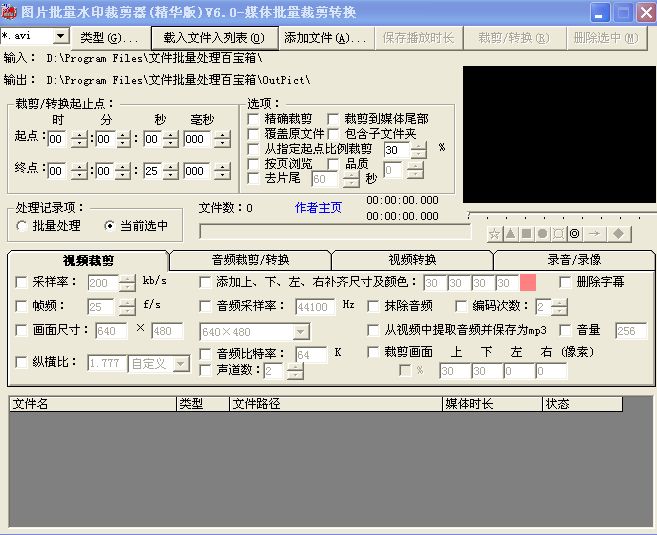The image size is (657, 535).
Task: Click the triangle icon in the player controls
Action: (x=510, y=234)
